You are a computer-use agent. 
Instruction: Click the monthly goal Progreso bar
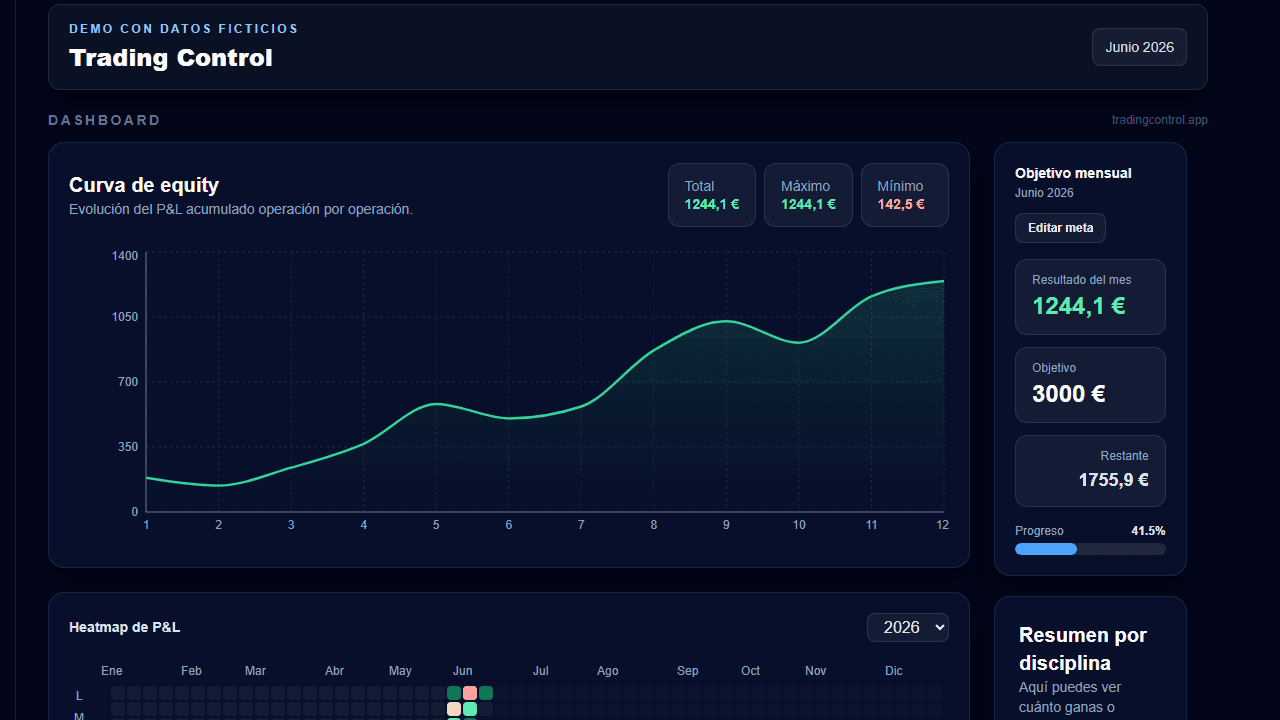(1090, 549)
